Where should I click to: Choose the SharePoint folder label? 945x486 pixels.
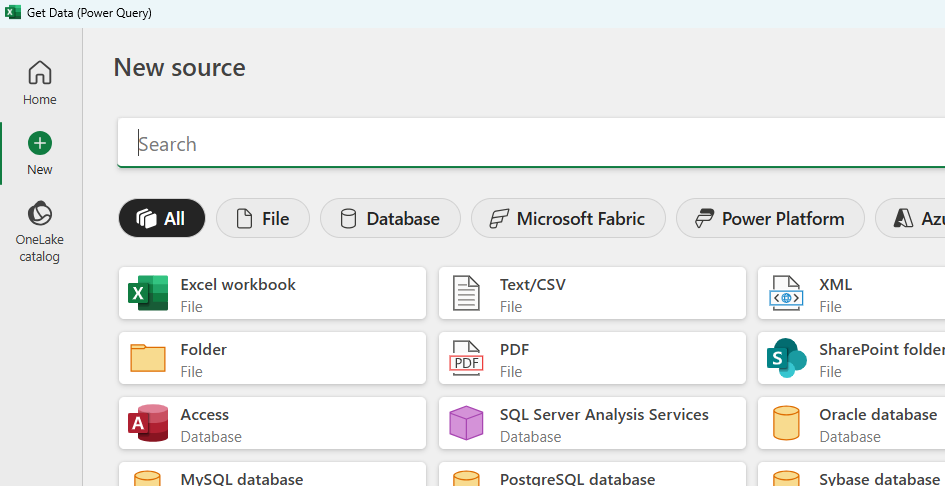click(x=882, y=349)
